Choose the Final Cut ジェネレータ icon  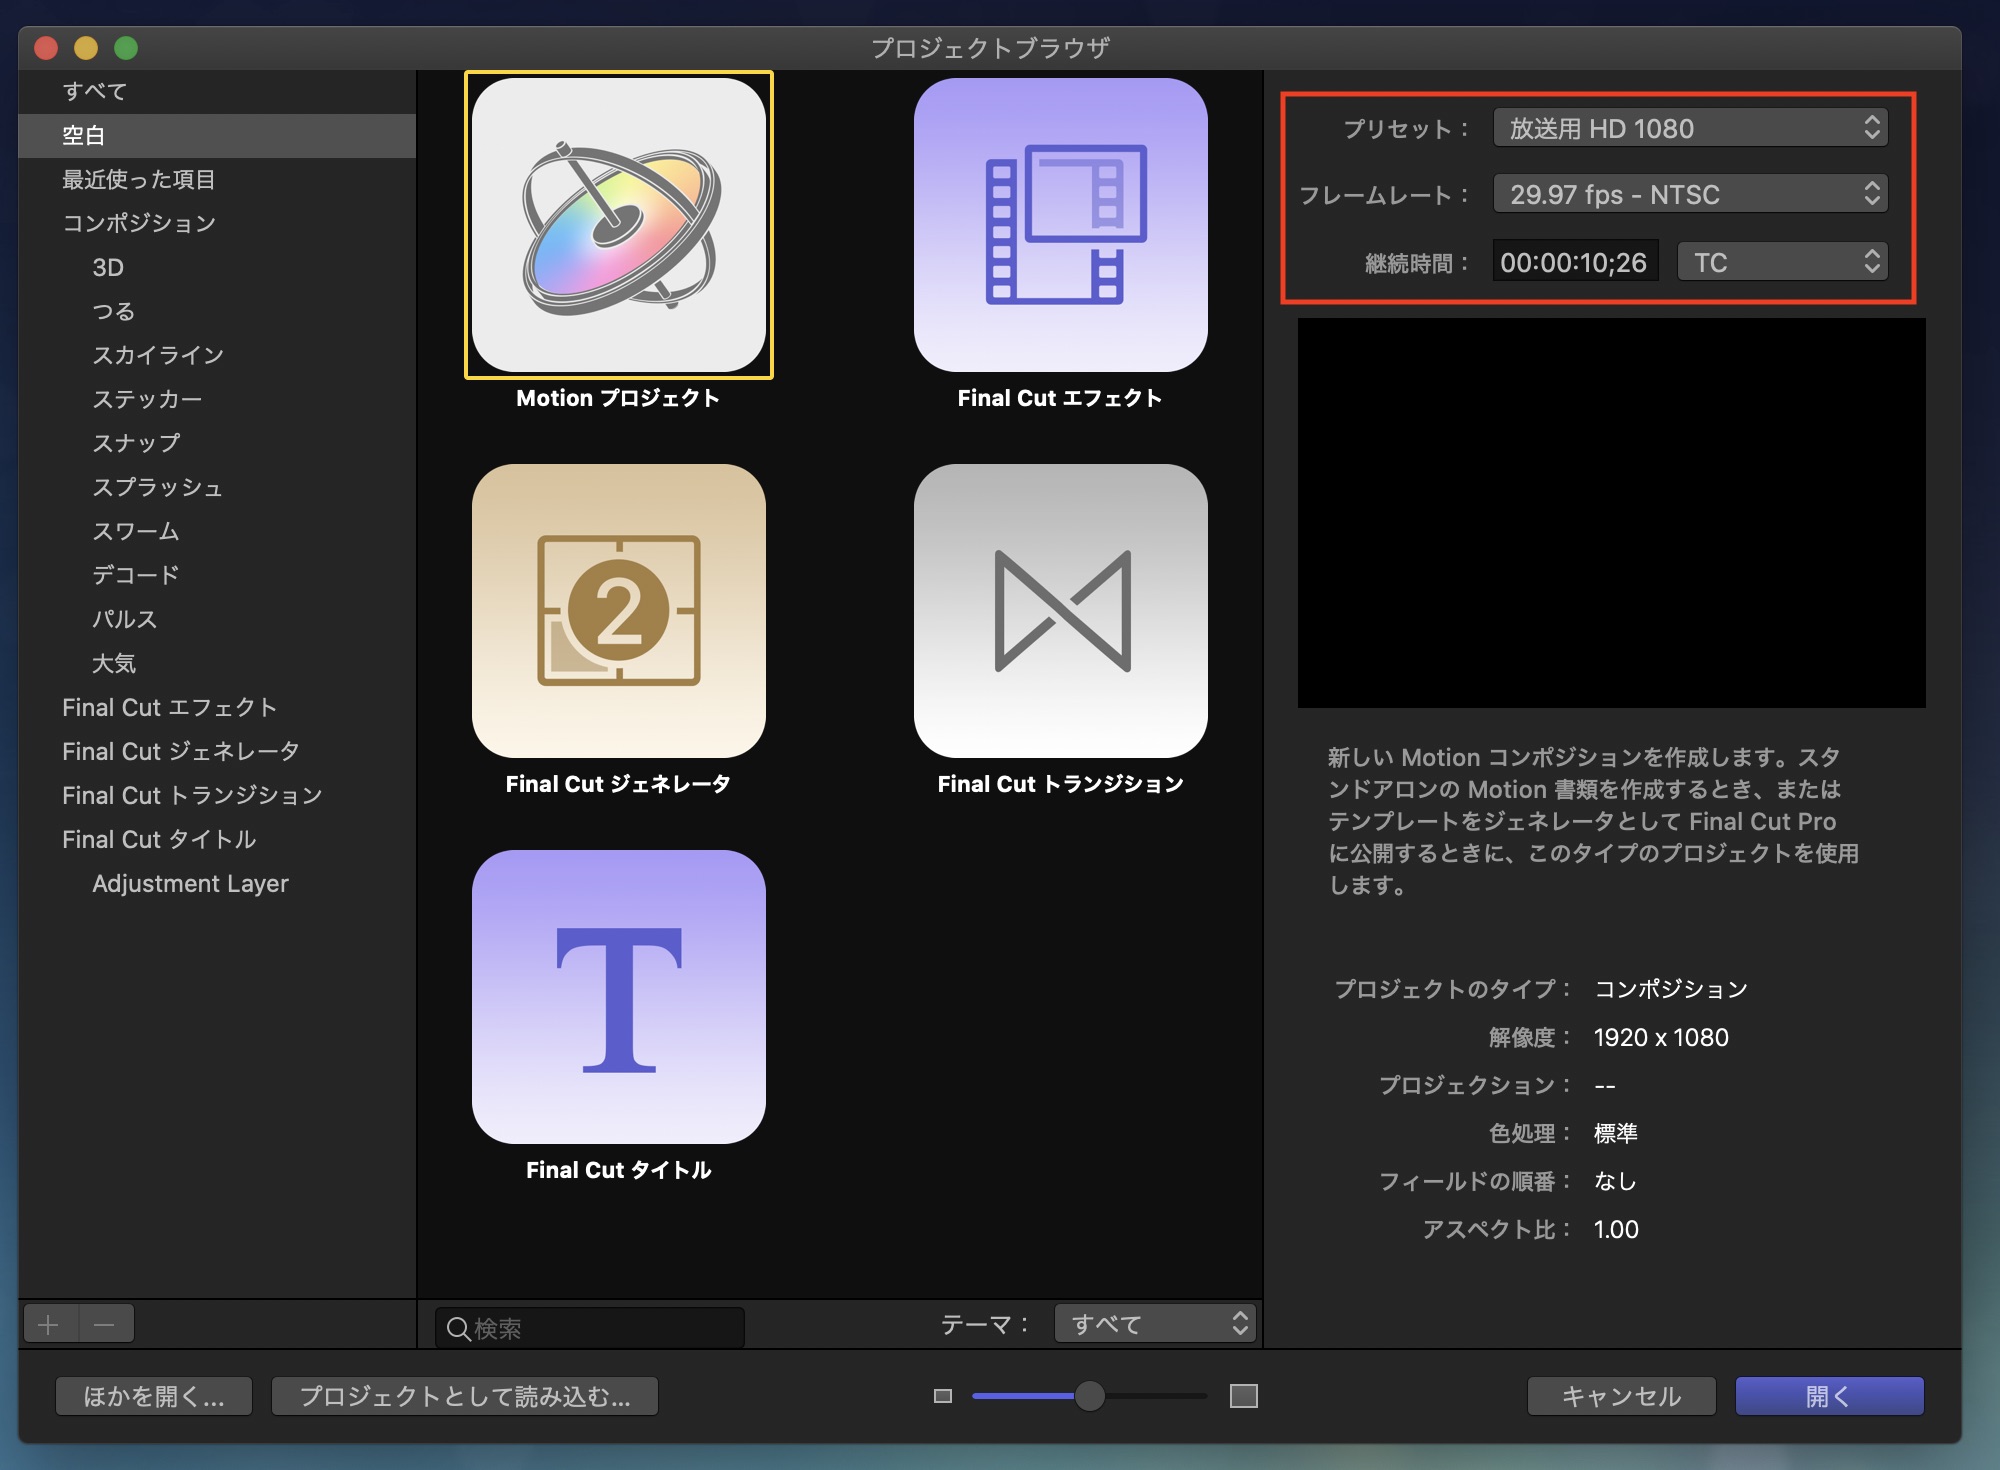pyautogui.click(x=619, y=611)
